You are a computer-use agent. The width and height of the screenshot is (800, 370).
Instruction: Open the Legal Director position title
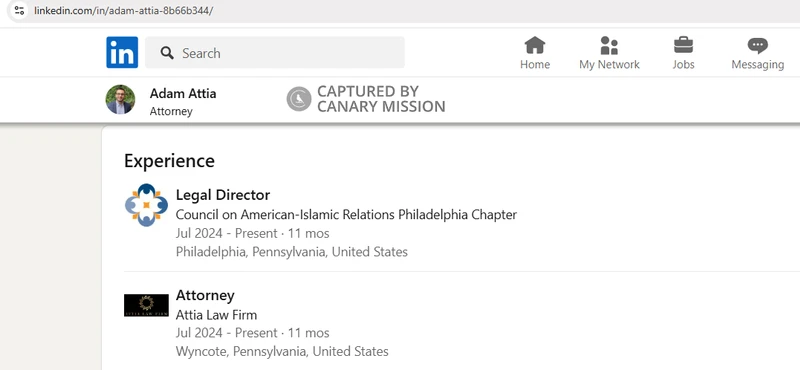tap(223, 195)
